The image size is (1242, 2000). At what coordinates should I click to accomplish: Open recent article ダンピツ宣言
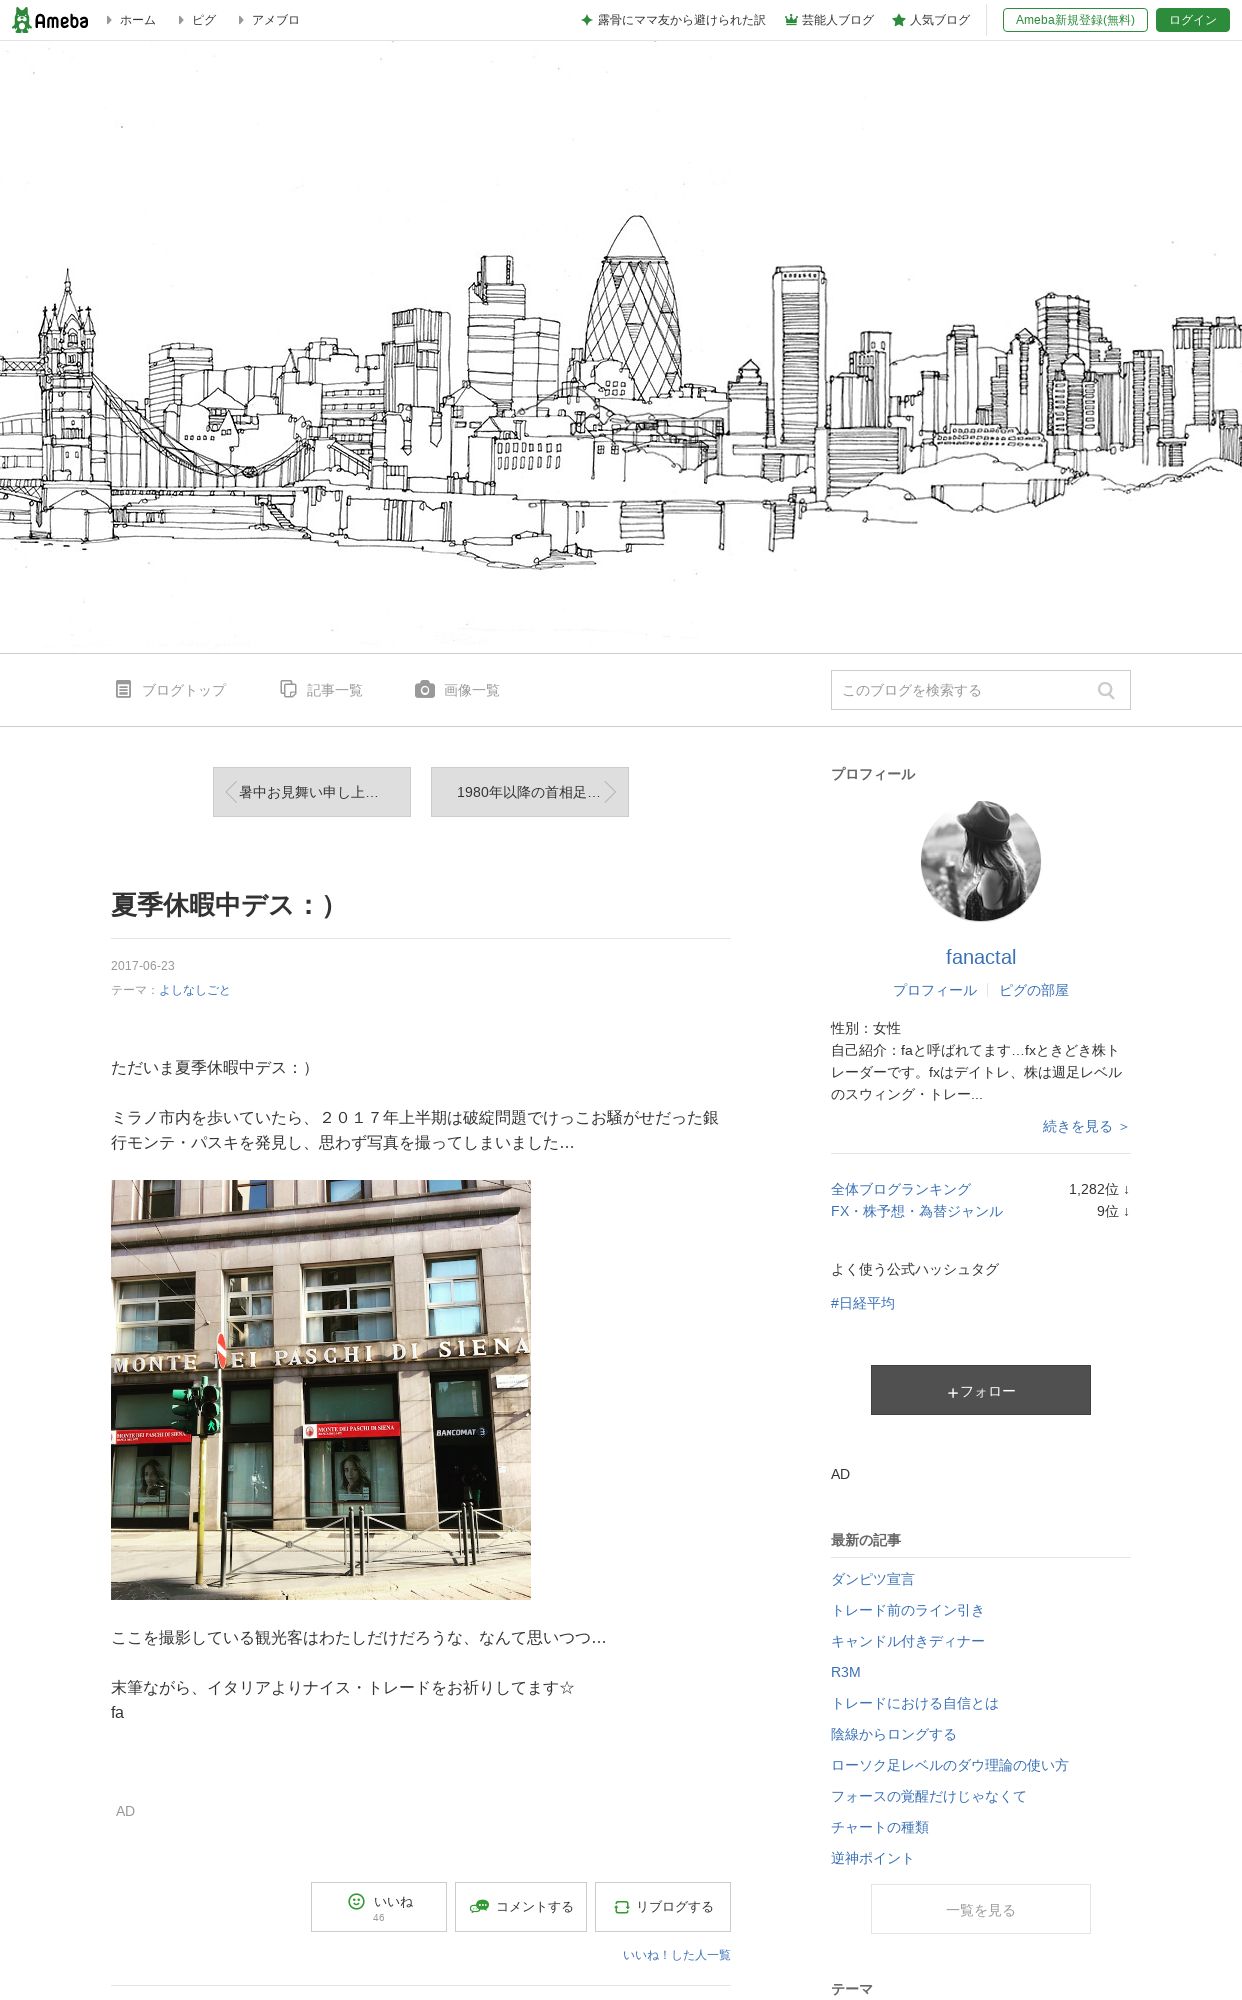pyautogui.click(x=873, y=1579)
